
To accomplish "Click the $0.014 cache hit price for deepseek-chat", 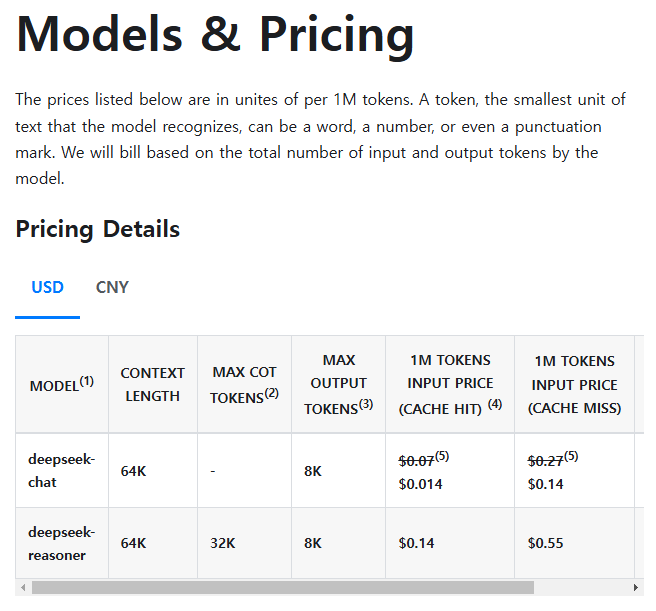I will [420, 484].
